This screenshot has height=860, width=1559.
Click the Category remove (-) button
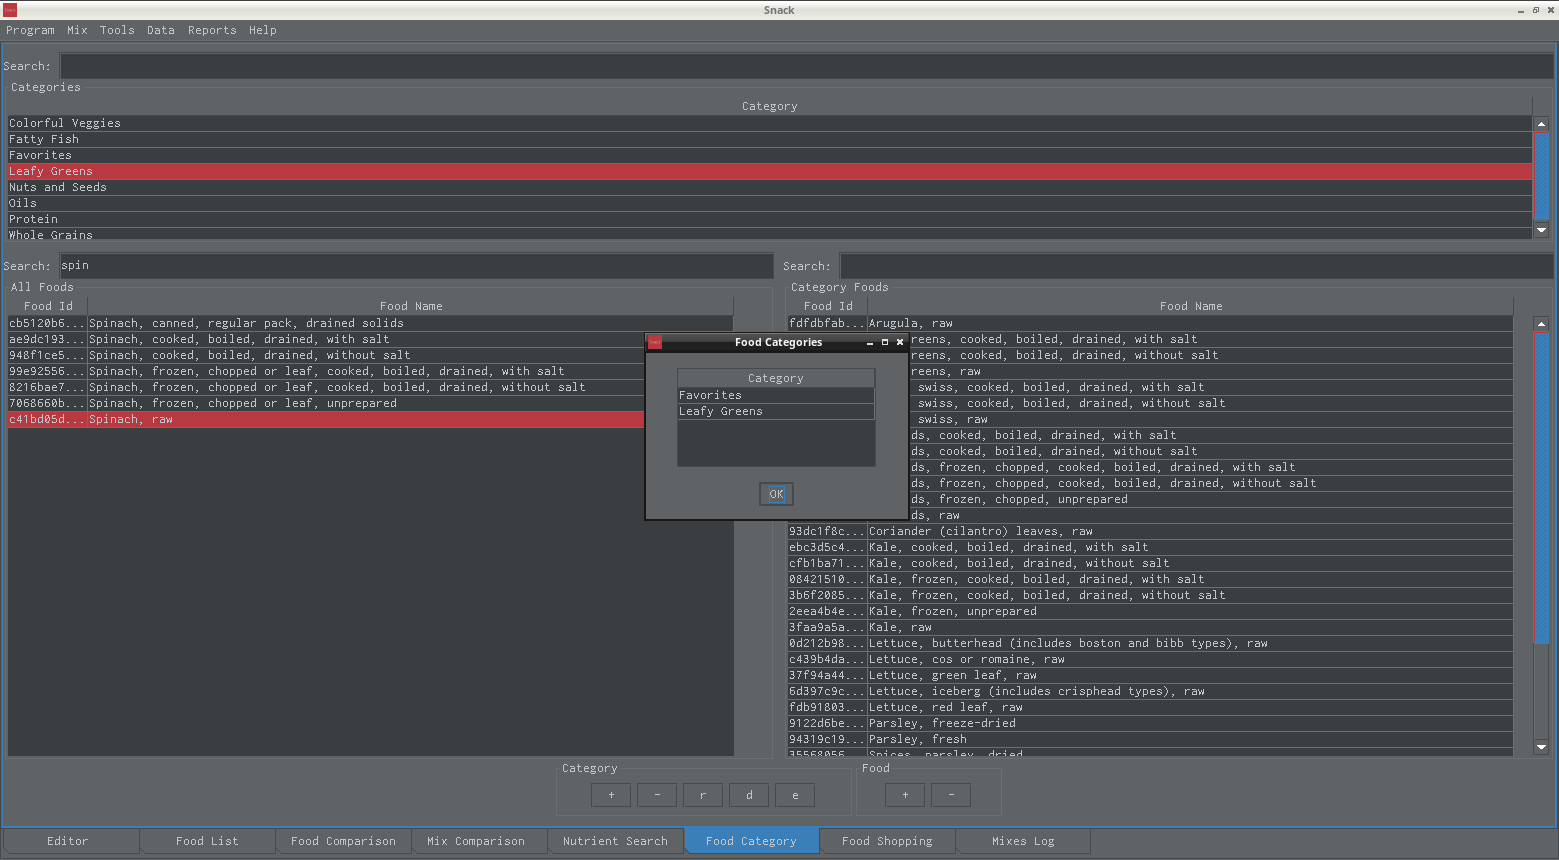(x=657, y=795)
